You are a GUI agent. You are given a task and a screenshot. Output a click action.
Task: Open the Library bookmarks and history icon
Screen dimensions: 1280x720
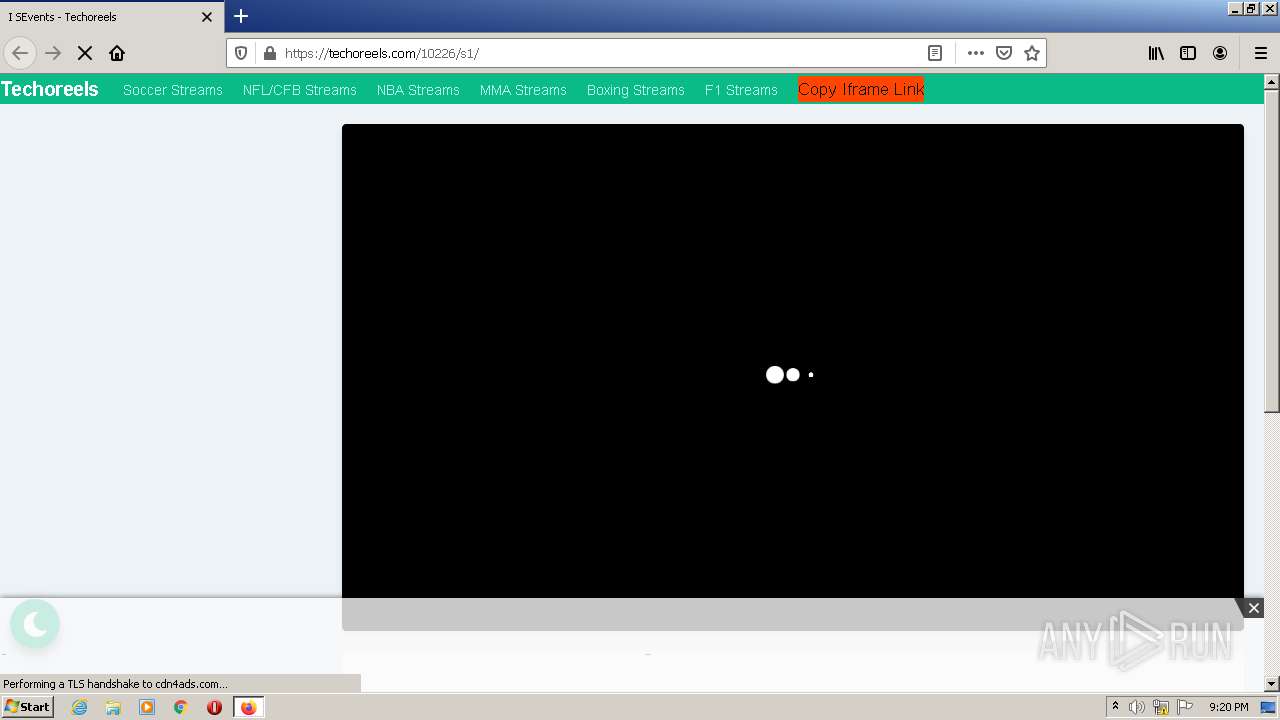(x=1156, y=53)
